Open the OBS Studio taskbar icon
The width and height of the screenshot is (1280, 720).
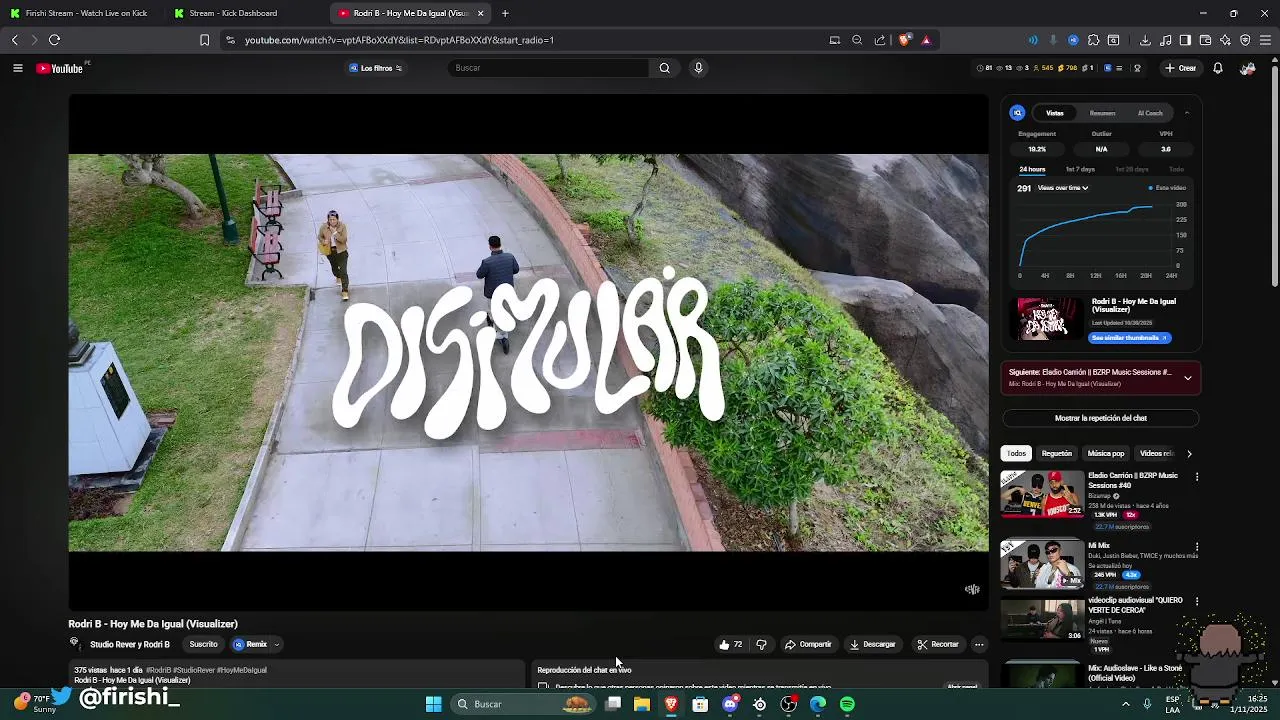[789, 704]
